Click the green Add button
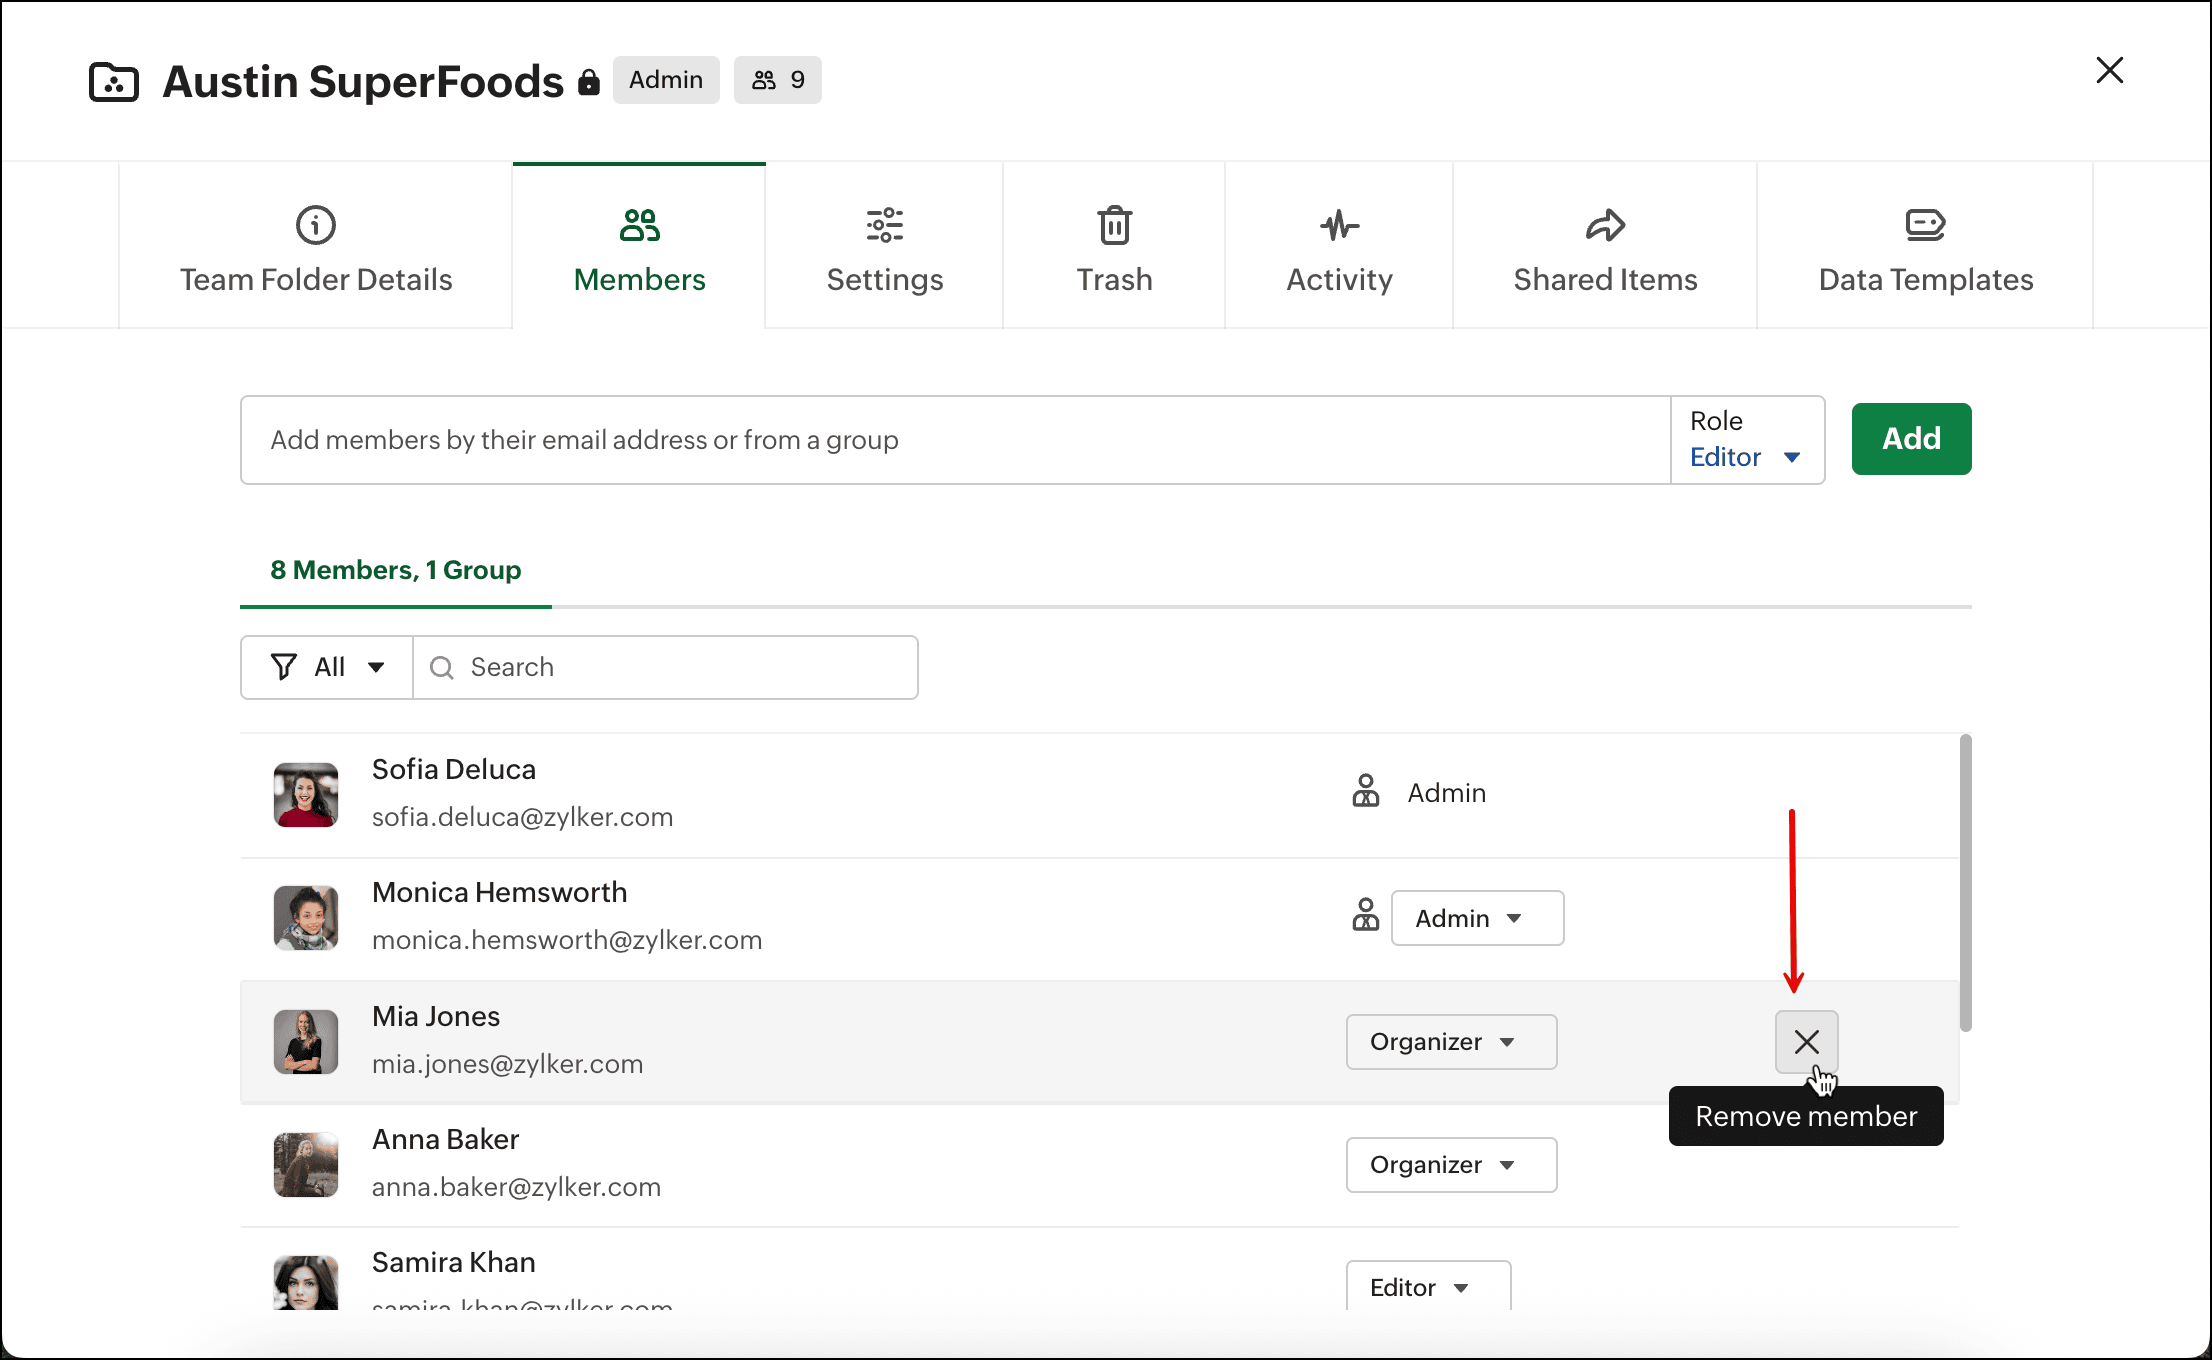The width and height of the screenshot is (2212, 1360). (x=1910, y=439)
